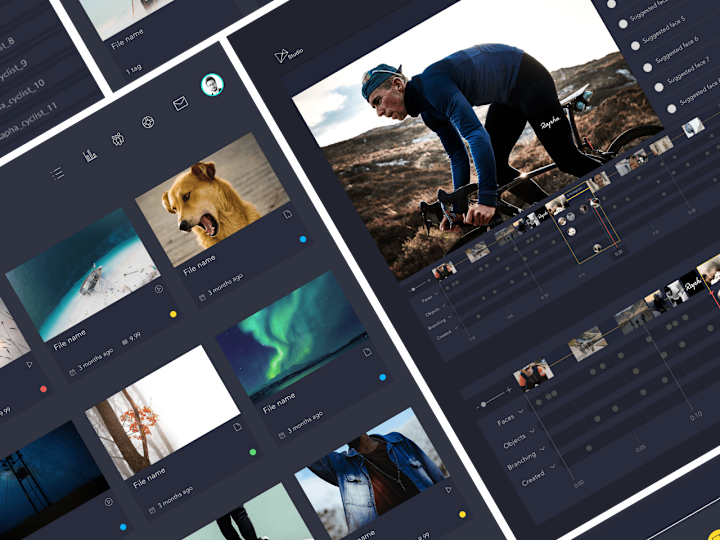Screen dimensions: 720x540
Task: Click 'File name' on the aurora card
Action: coord(279,403)
